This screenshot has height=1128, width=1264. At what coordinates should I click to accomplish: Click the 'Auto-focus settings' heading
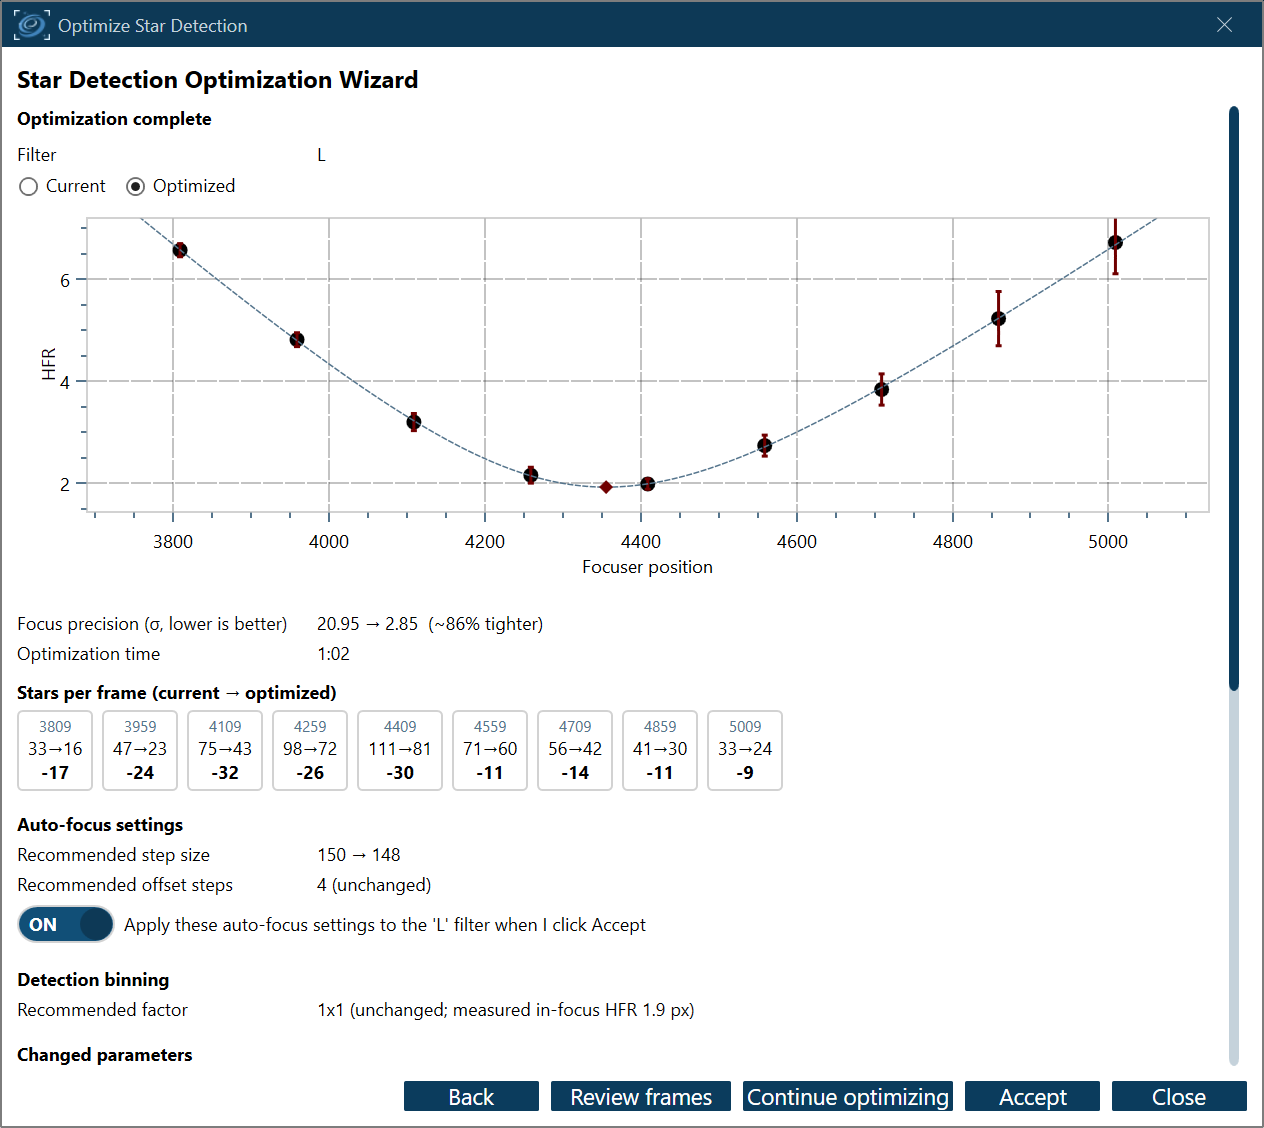point(100,825)
